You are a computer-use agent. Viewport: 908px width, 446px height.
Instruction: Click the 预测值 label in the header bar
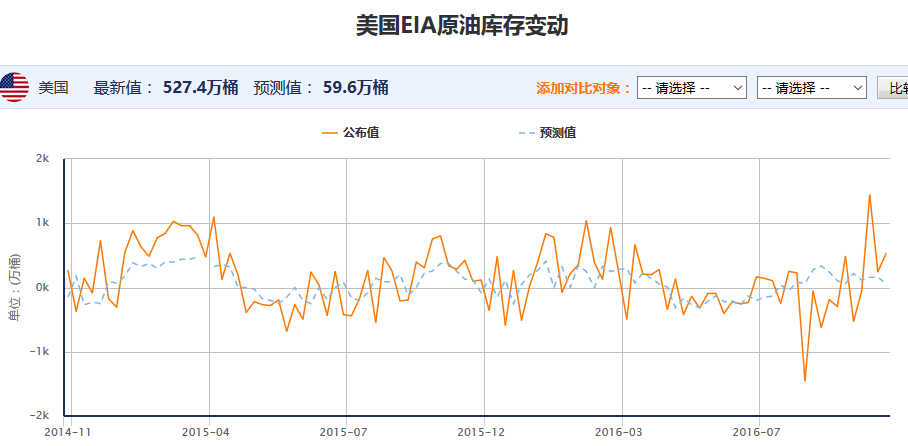pyautogui.click(x=285, y=88)
